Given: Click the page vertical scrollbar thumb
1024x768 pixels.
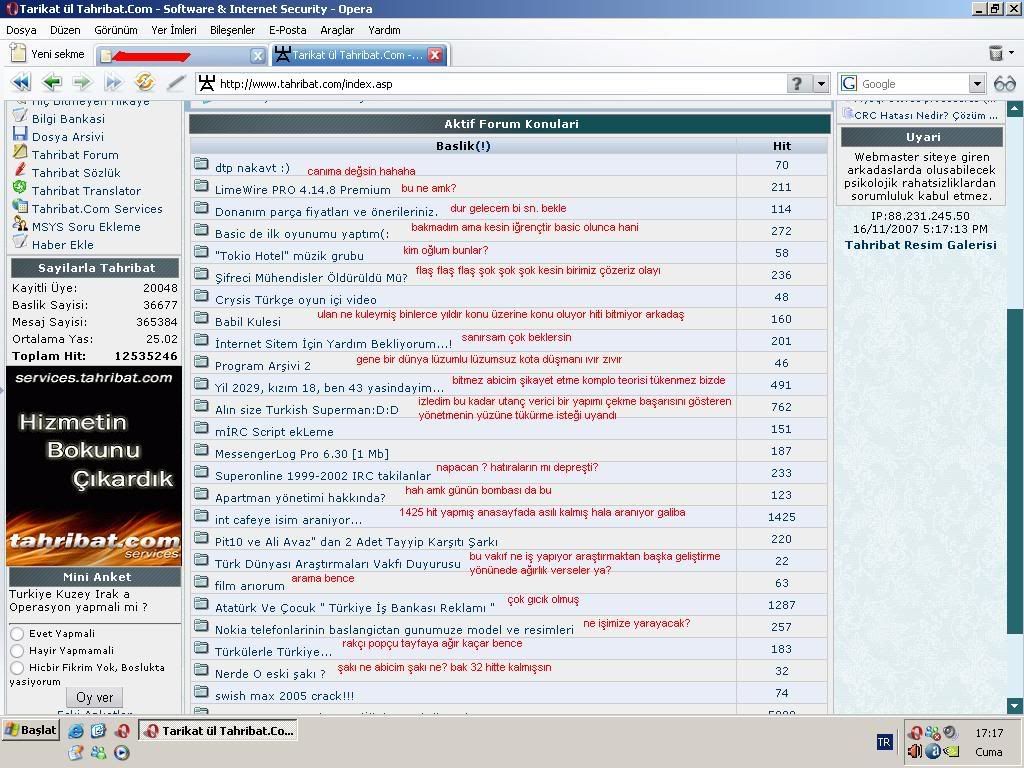Looking at the screenshot, I should click(x=1014, y=470).
